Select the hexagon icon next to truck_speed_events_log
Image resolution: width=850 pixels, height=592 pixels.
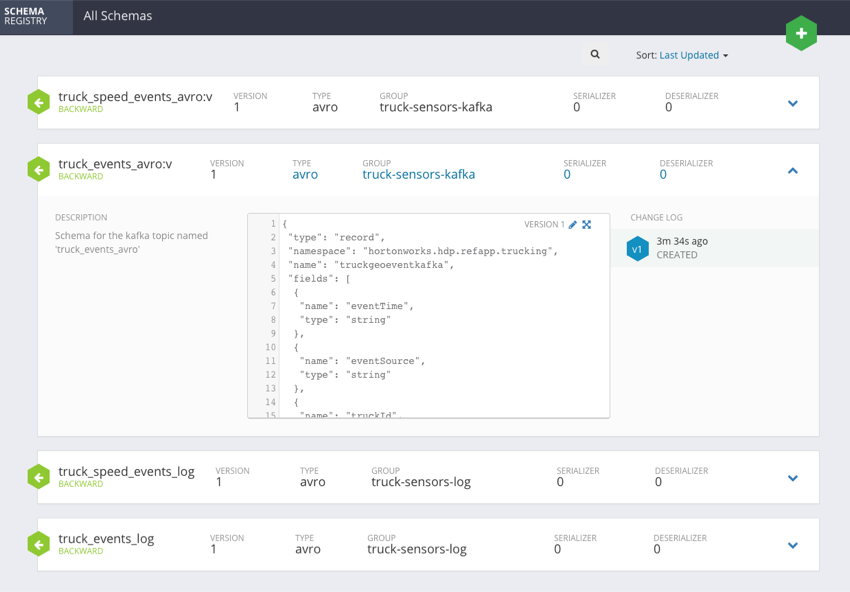tap(38, 477)
